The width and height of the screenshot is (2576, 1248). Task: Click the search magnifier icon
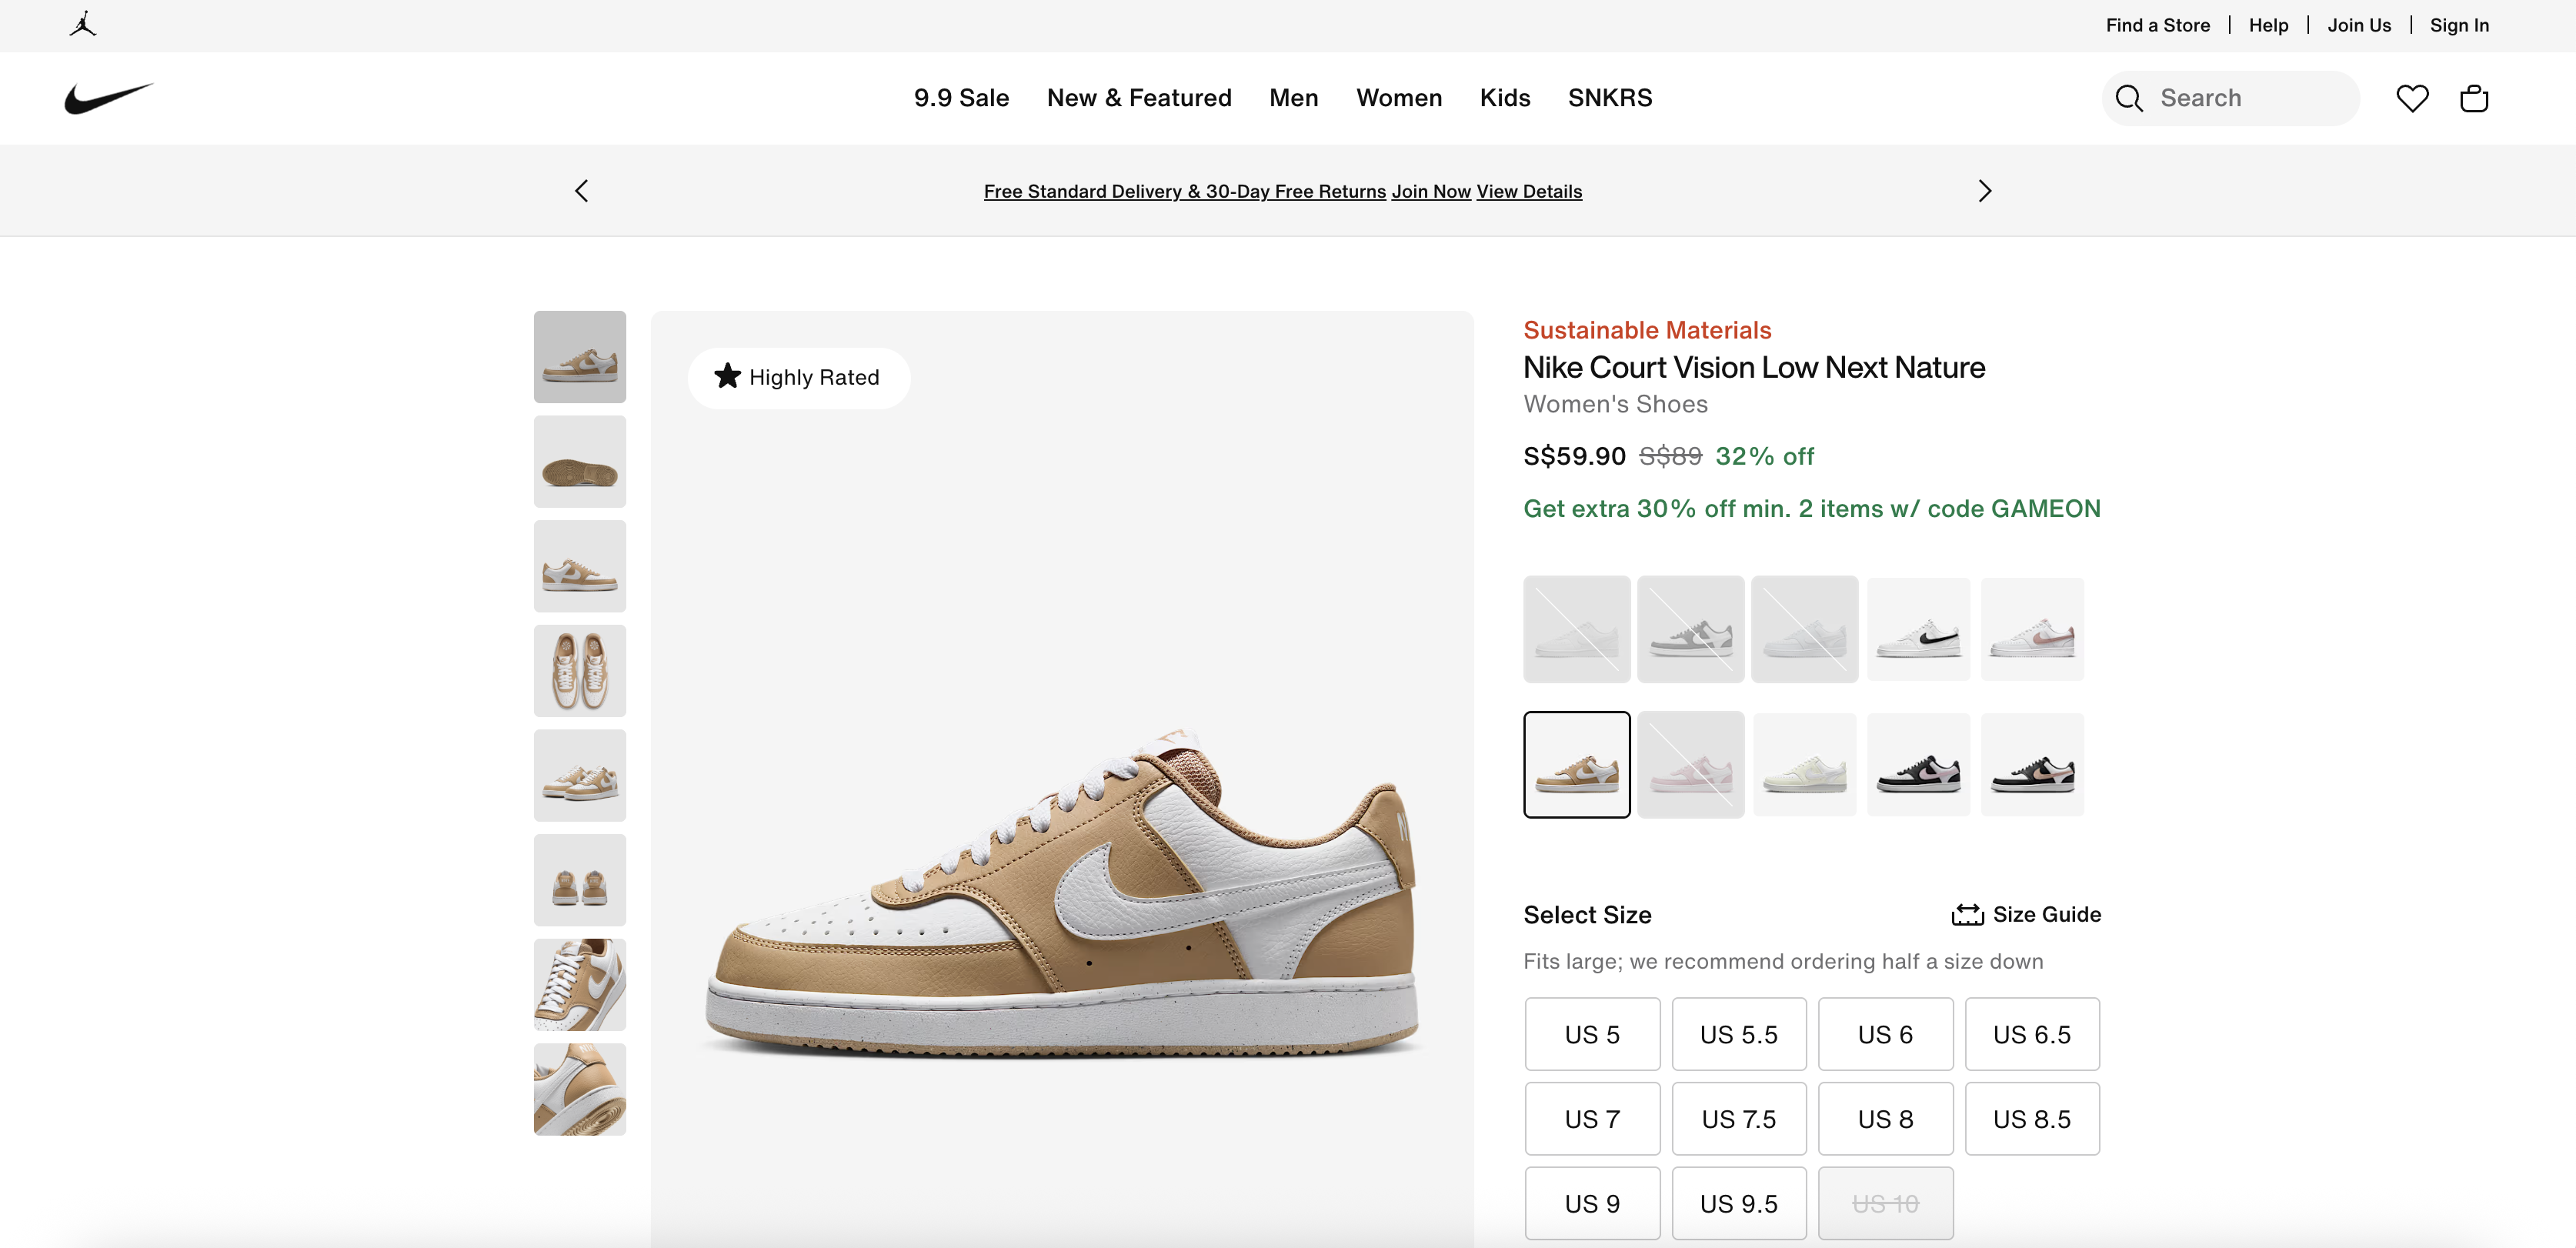click(x=2129, y=98)
